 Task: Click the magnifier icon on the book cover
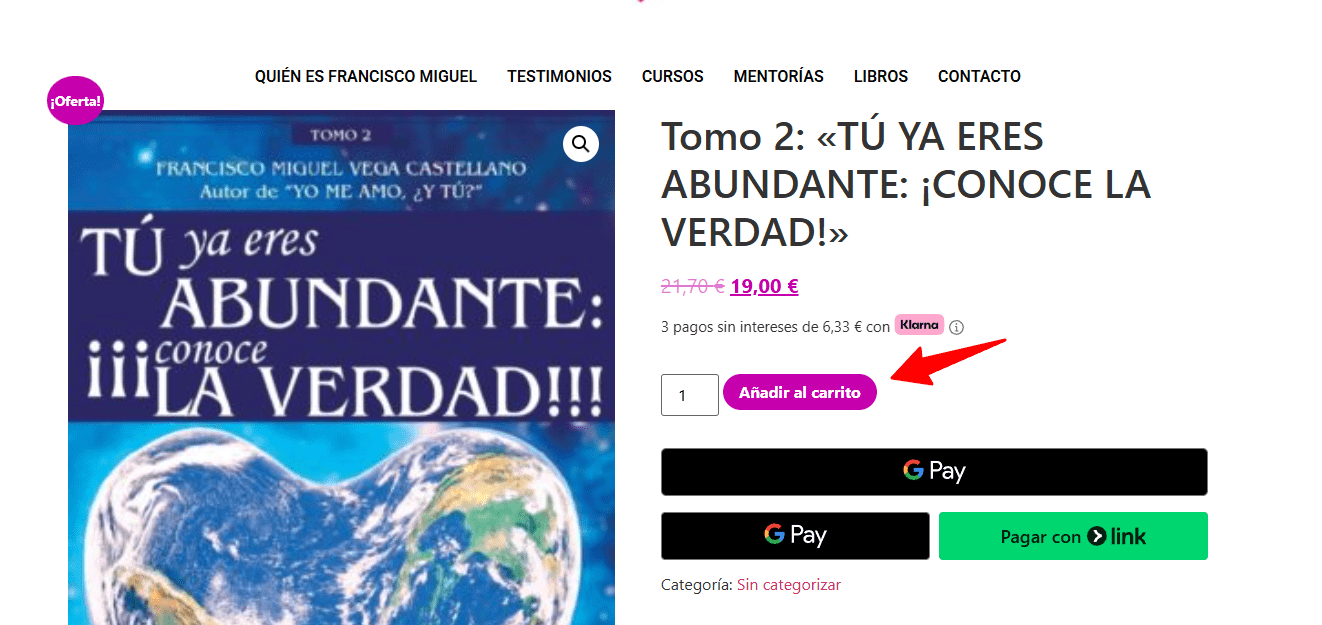tap(581, 144)
